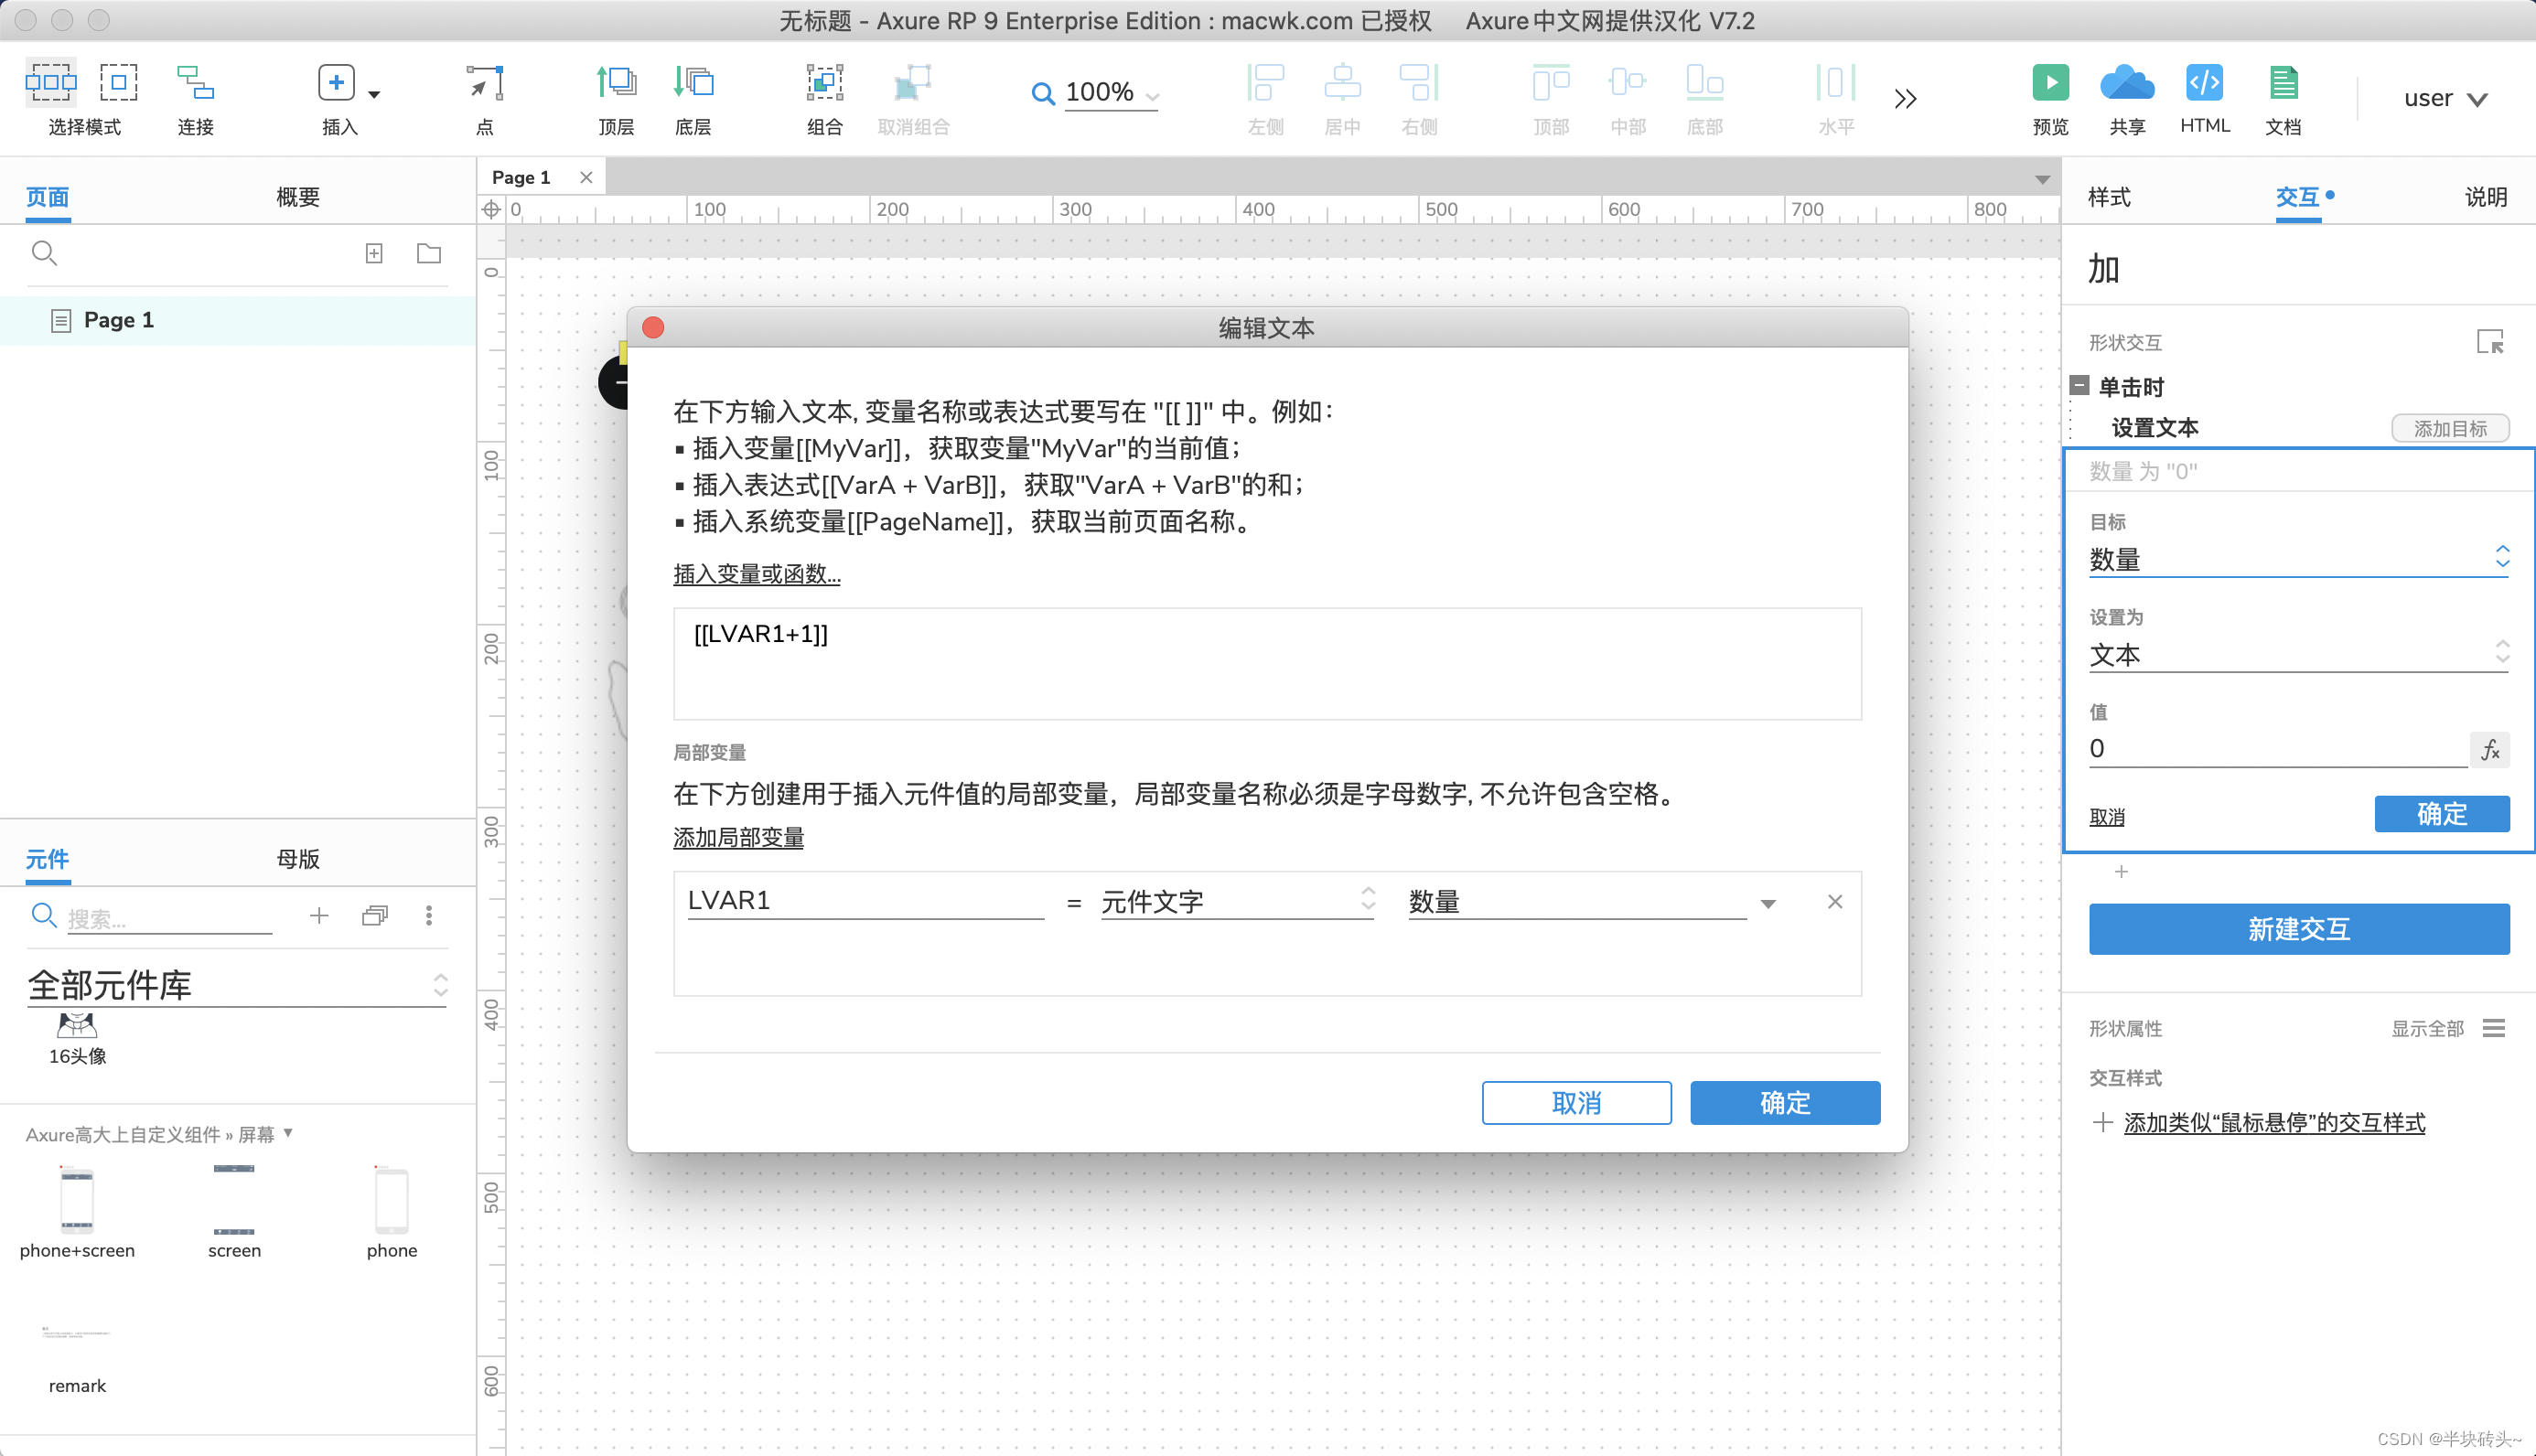The height and width of the screenshot is (1456, 2536).
Task: Open the 全部元件库 library selector
Action: [x=236, y=986]
